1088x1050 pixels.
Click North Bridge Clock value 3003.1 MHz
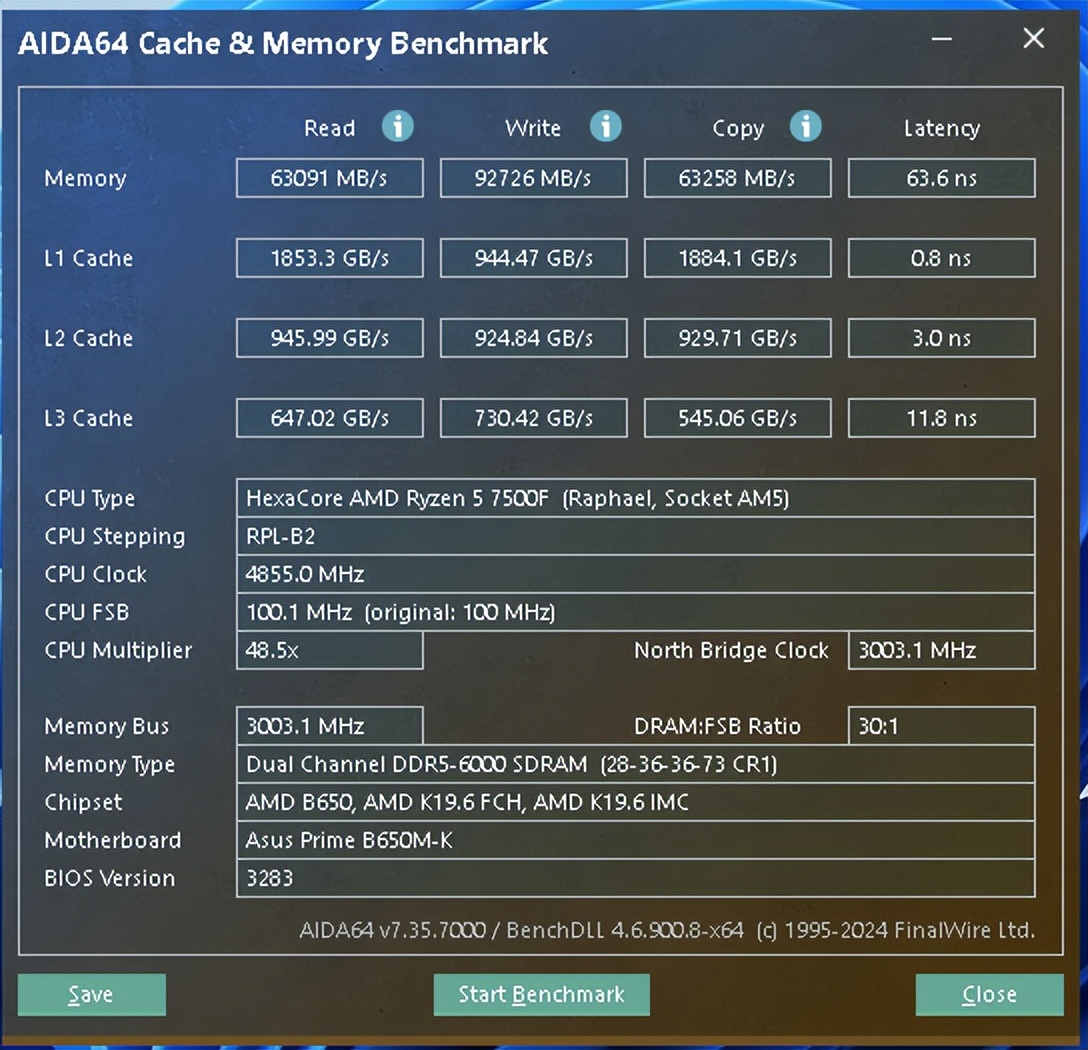click(x=942, y=650)
